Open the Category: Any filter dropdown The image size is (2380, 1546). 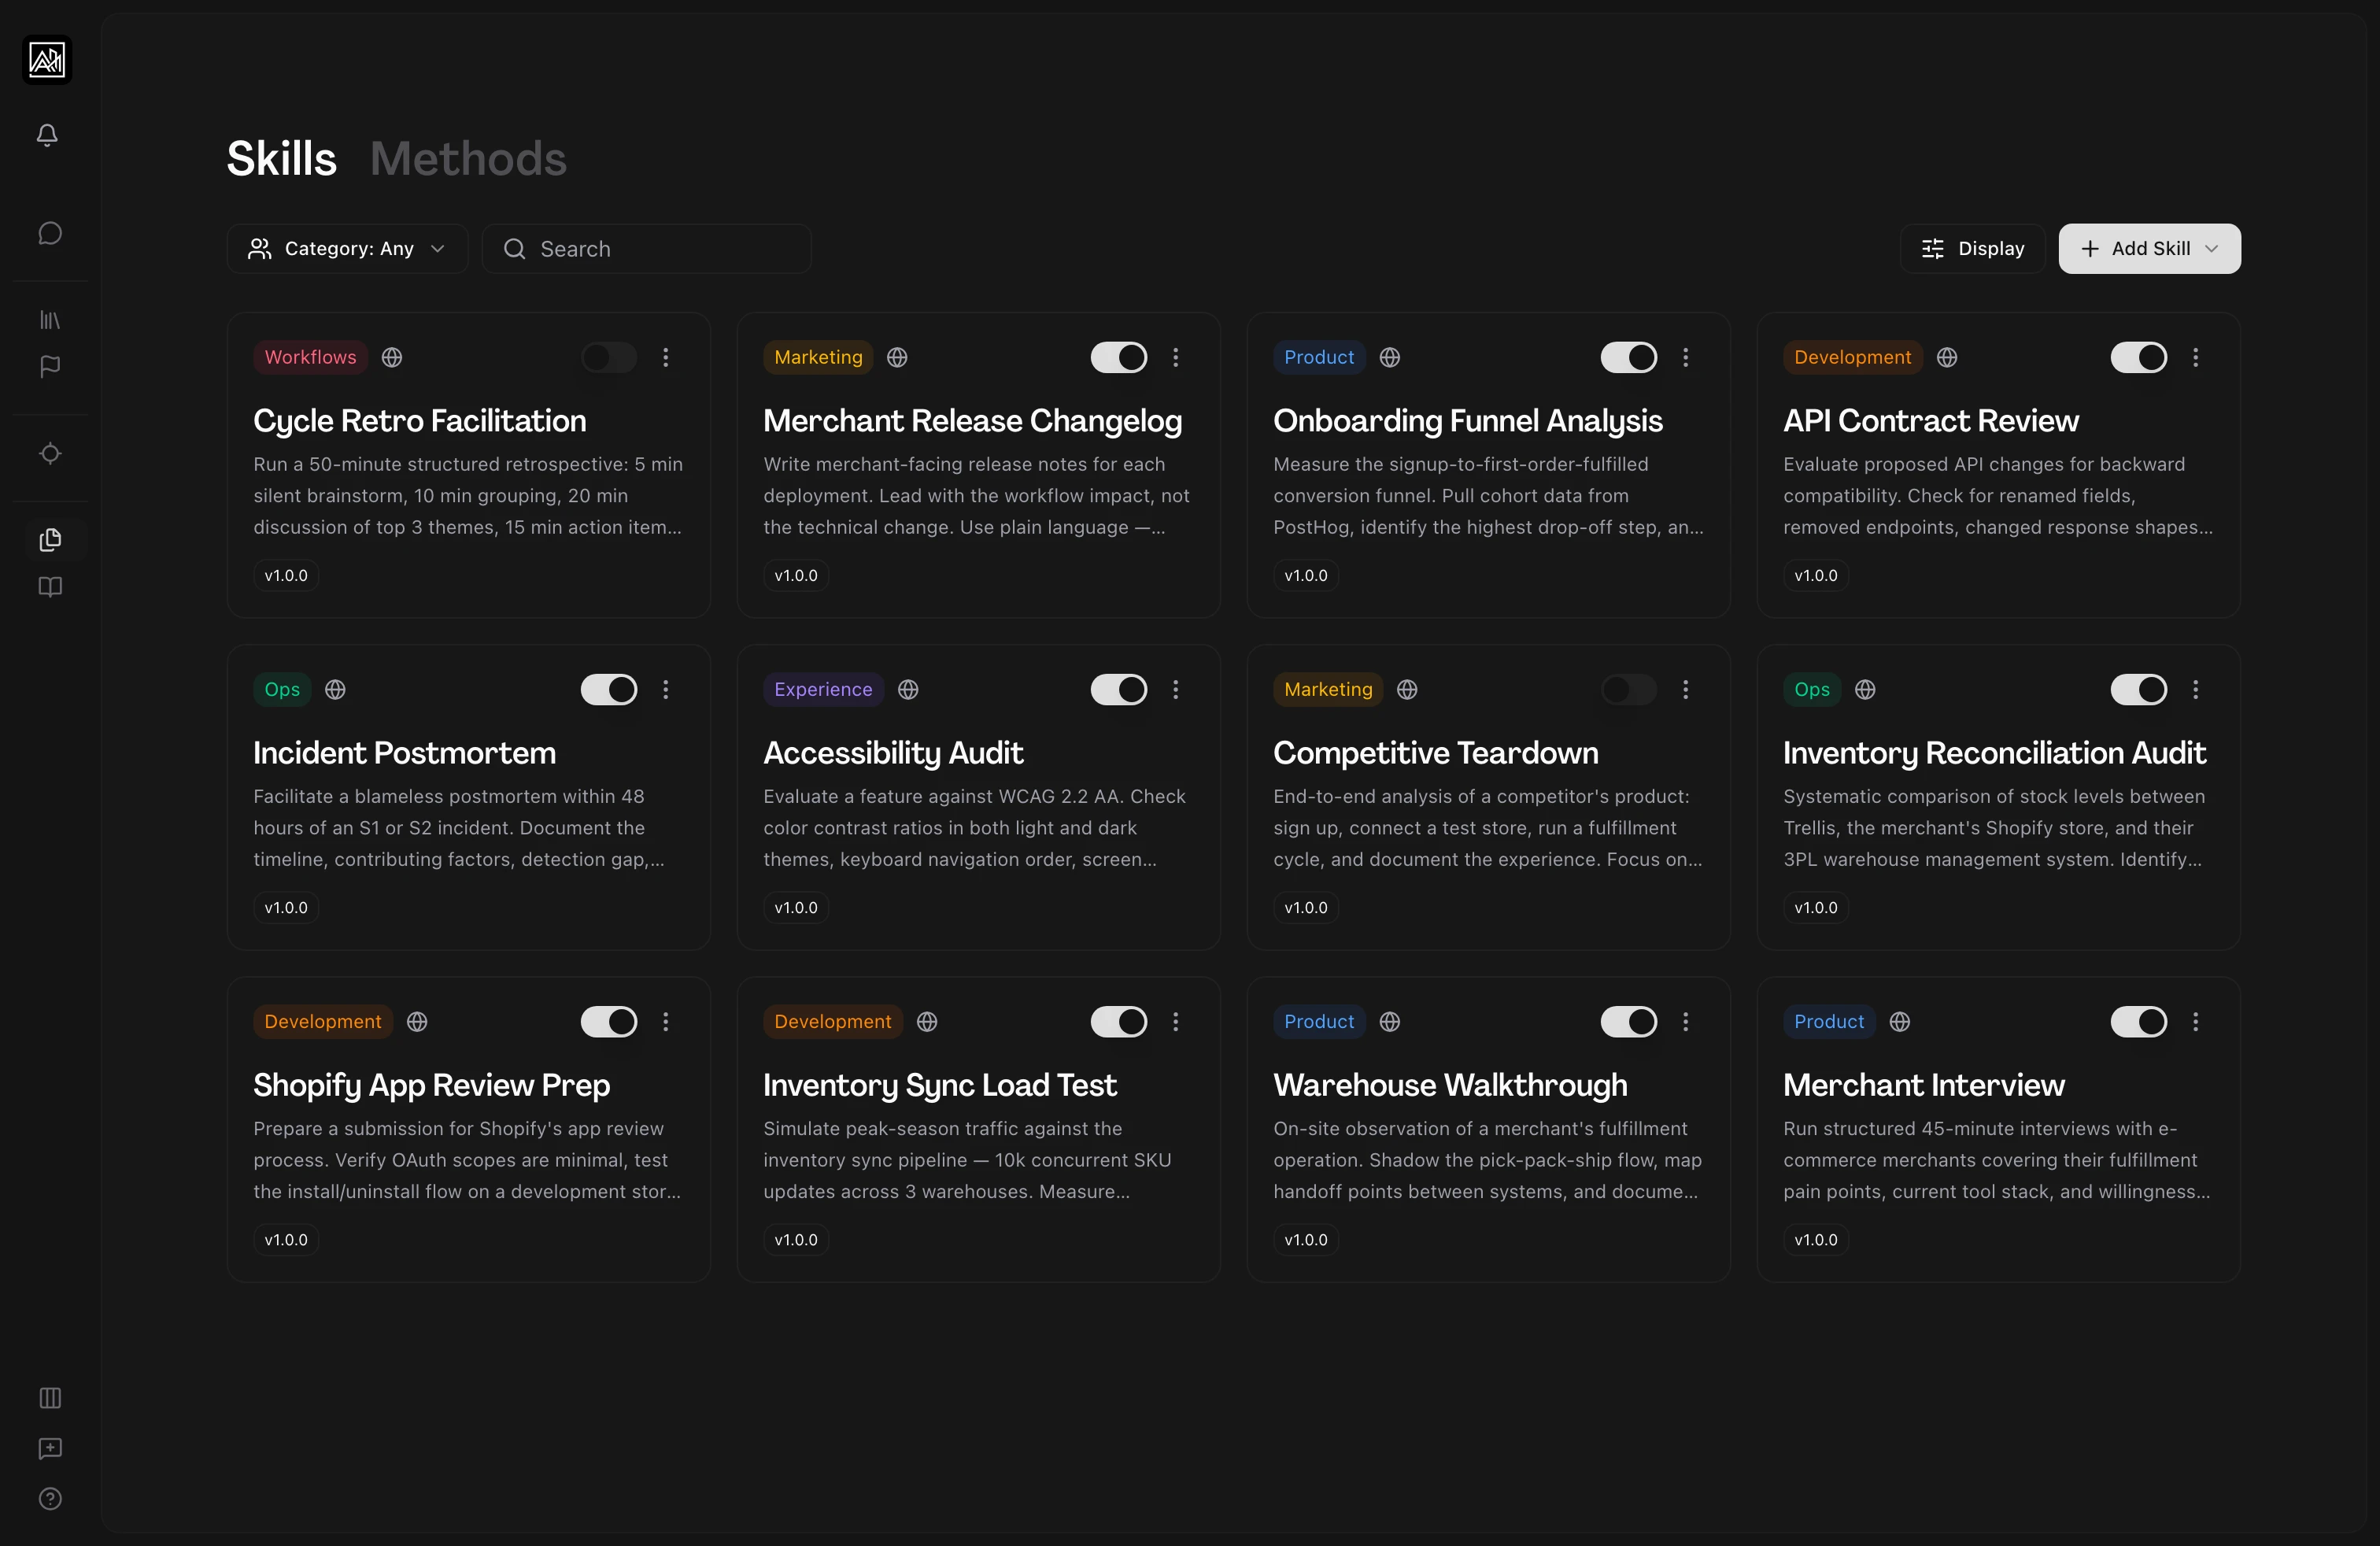[x=347, y=249]
